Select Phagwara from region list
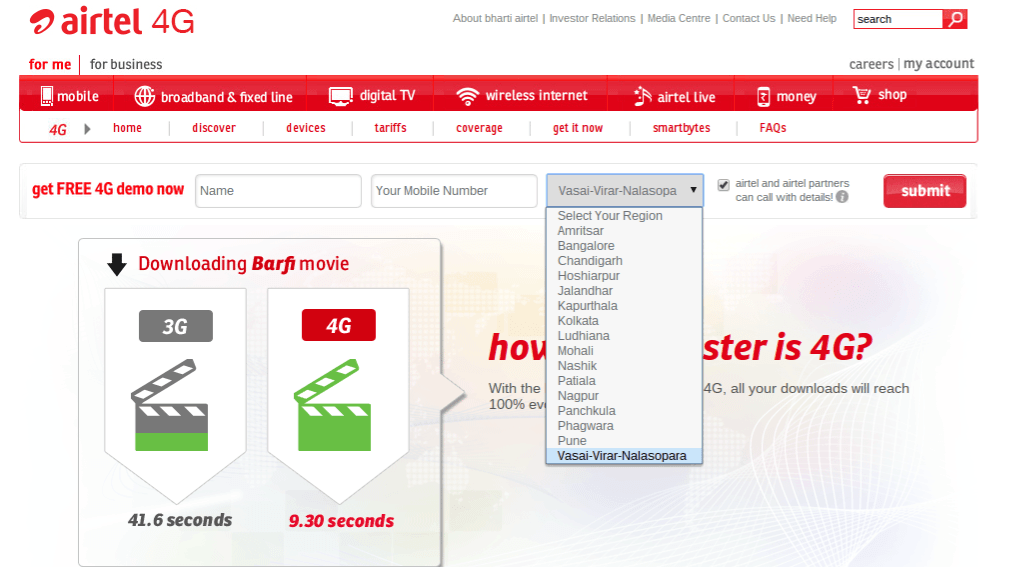Image resolution: width=1015 pixels, height=567 pixels. pos(624,425)
